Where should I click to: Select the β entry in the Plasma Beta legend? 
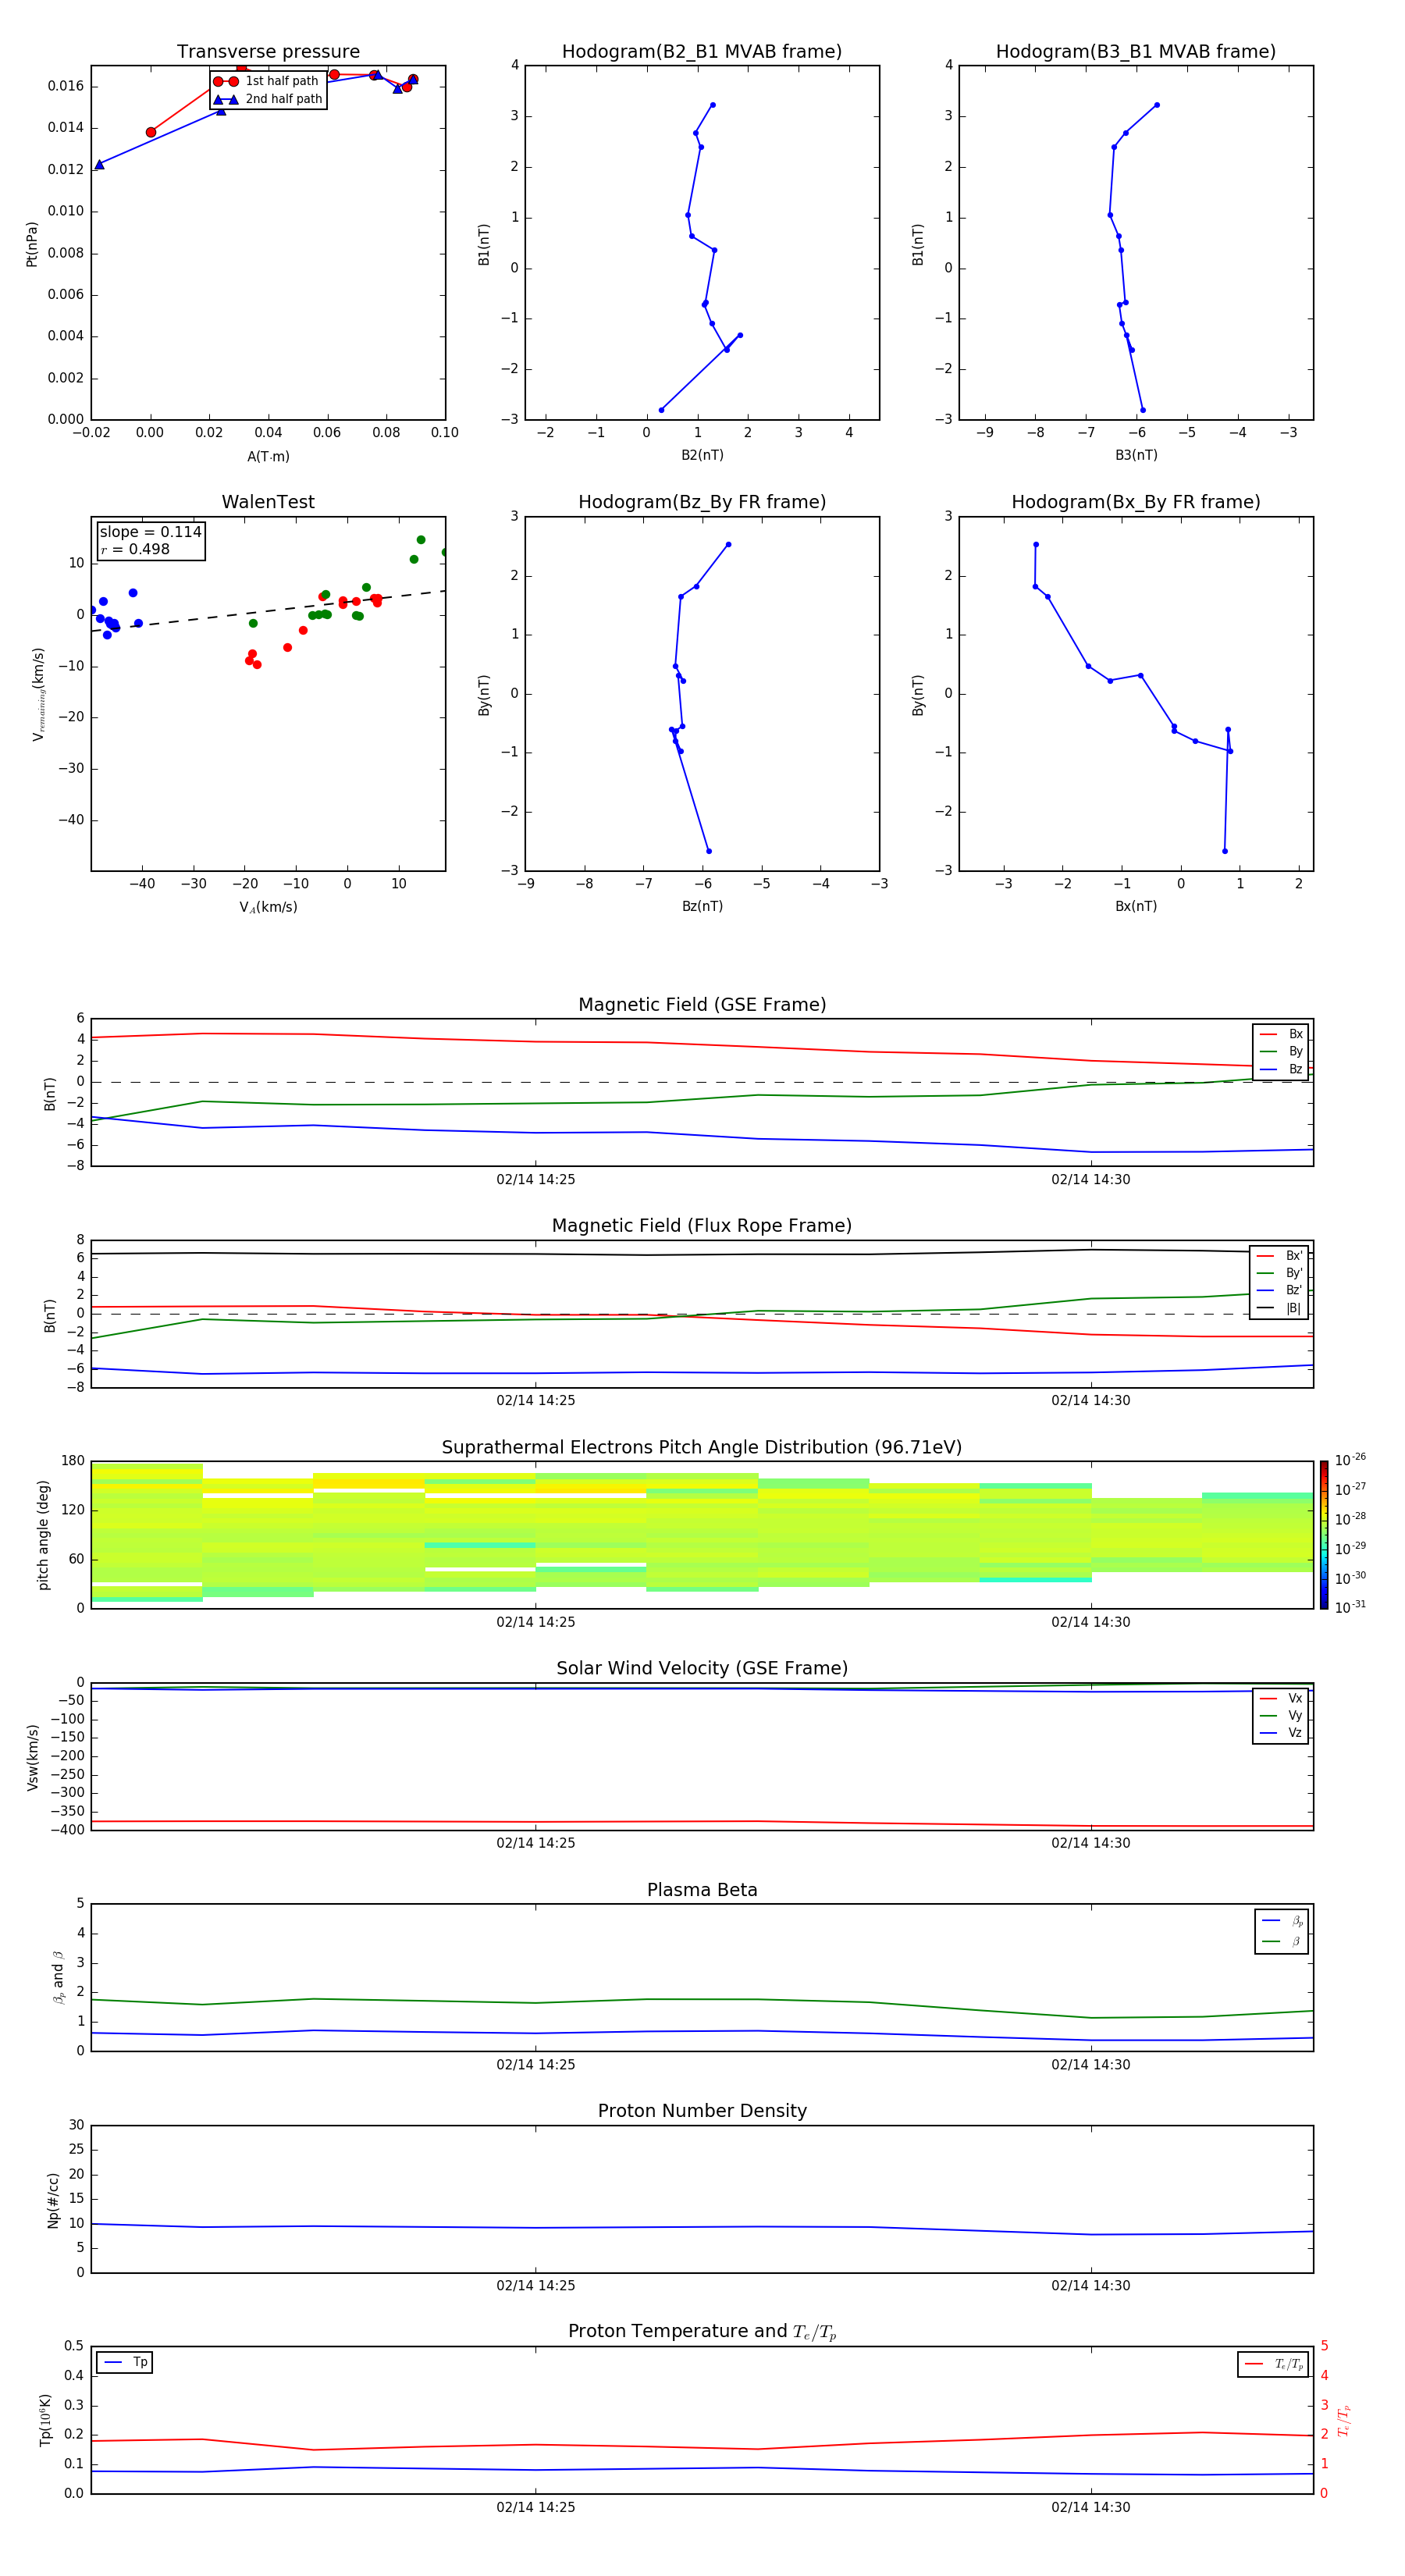pyautogui.click(x=1282, y=1942)
